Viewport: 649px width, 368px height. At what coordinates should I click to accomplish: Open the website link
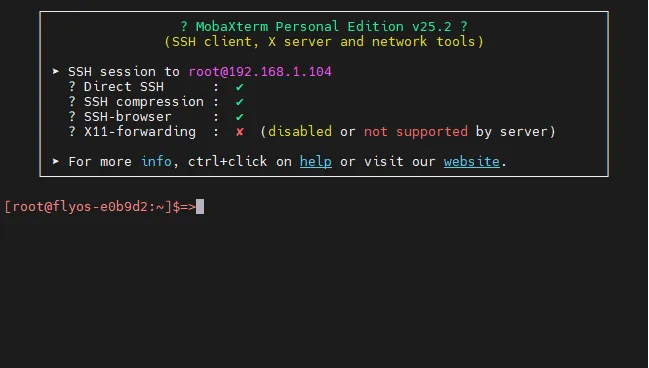pyautogui.click(x=471, y=161)
